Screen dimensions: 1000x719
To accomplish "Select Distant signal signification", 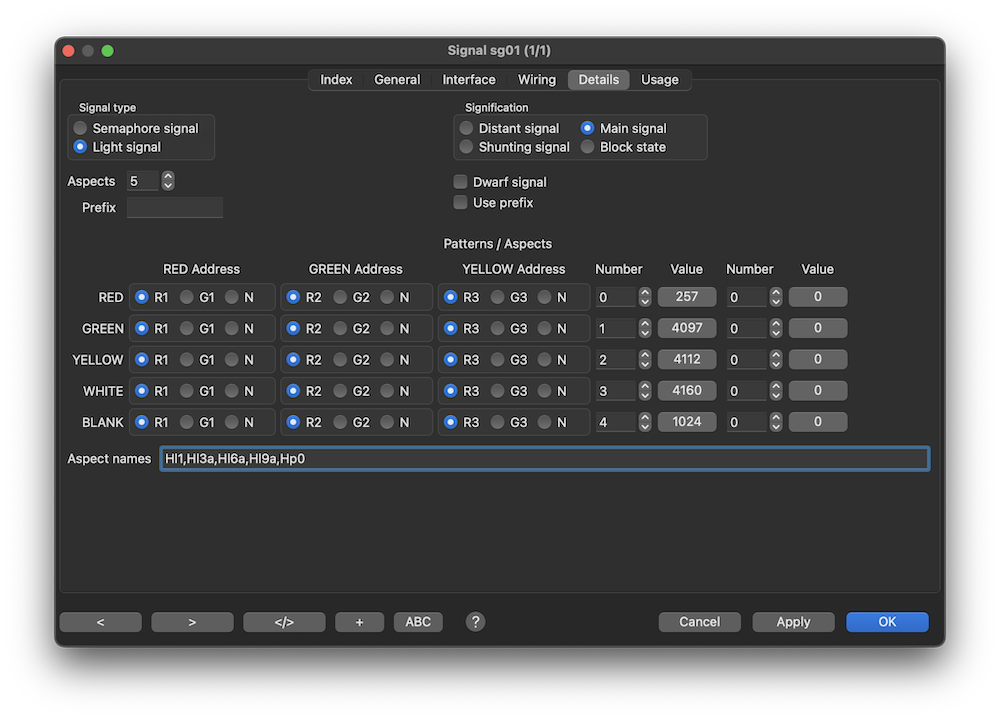I will (x=467, y=128).
